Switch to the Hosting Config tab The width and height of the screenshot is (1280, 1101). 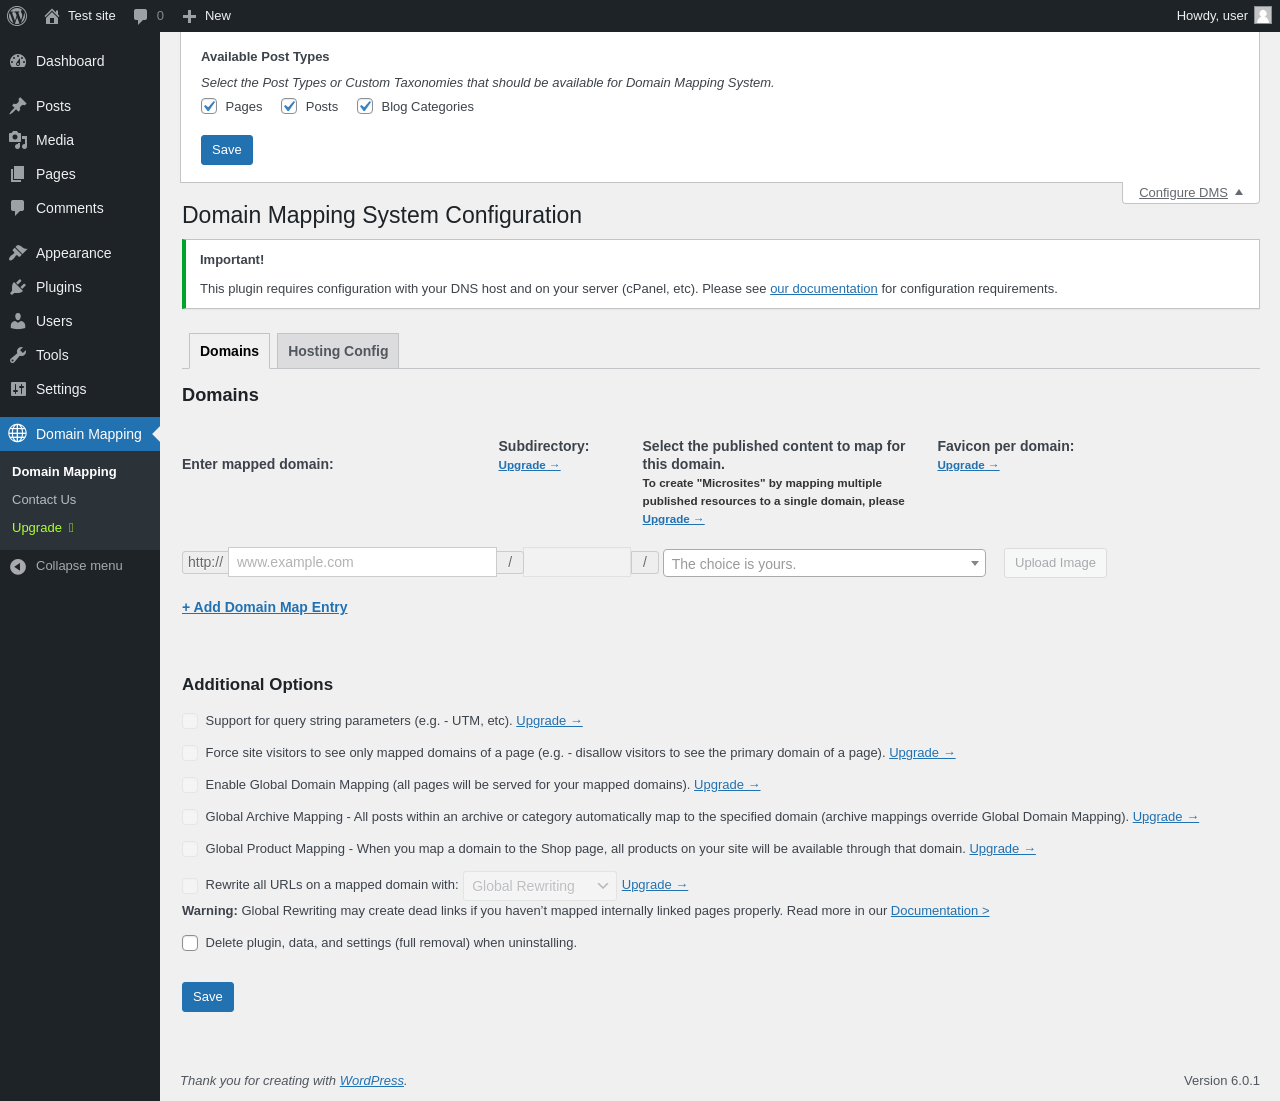point(338,351)
